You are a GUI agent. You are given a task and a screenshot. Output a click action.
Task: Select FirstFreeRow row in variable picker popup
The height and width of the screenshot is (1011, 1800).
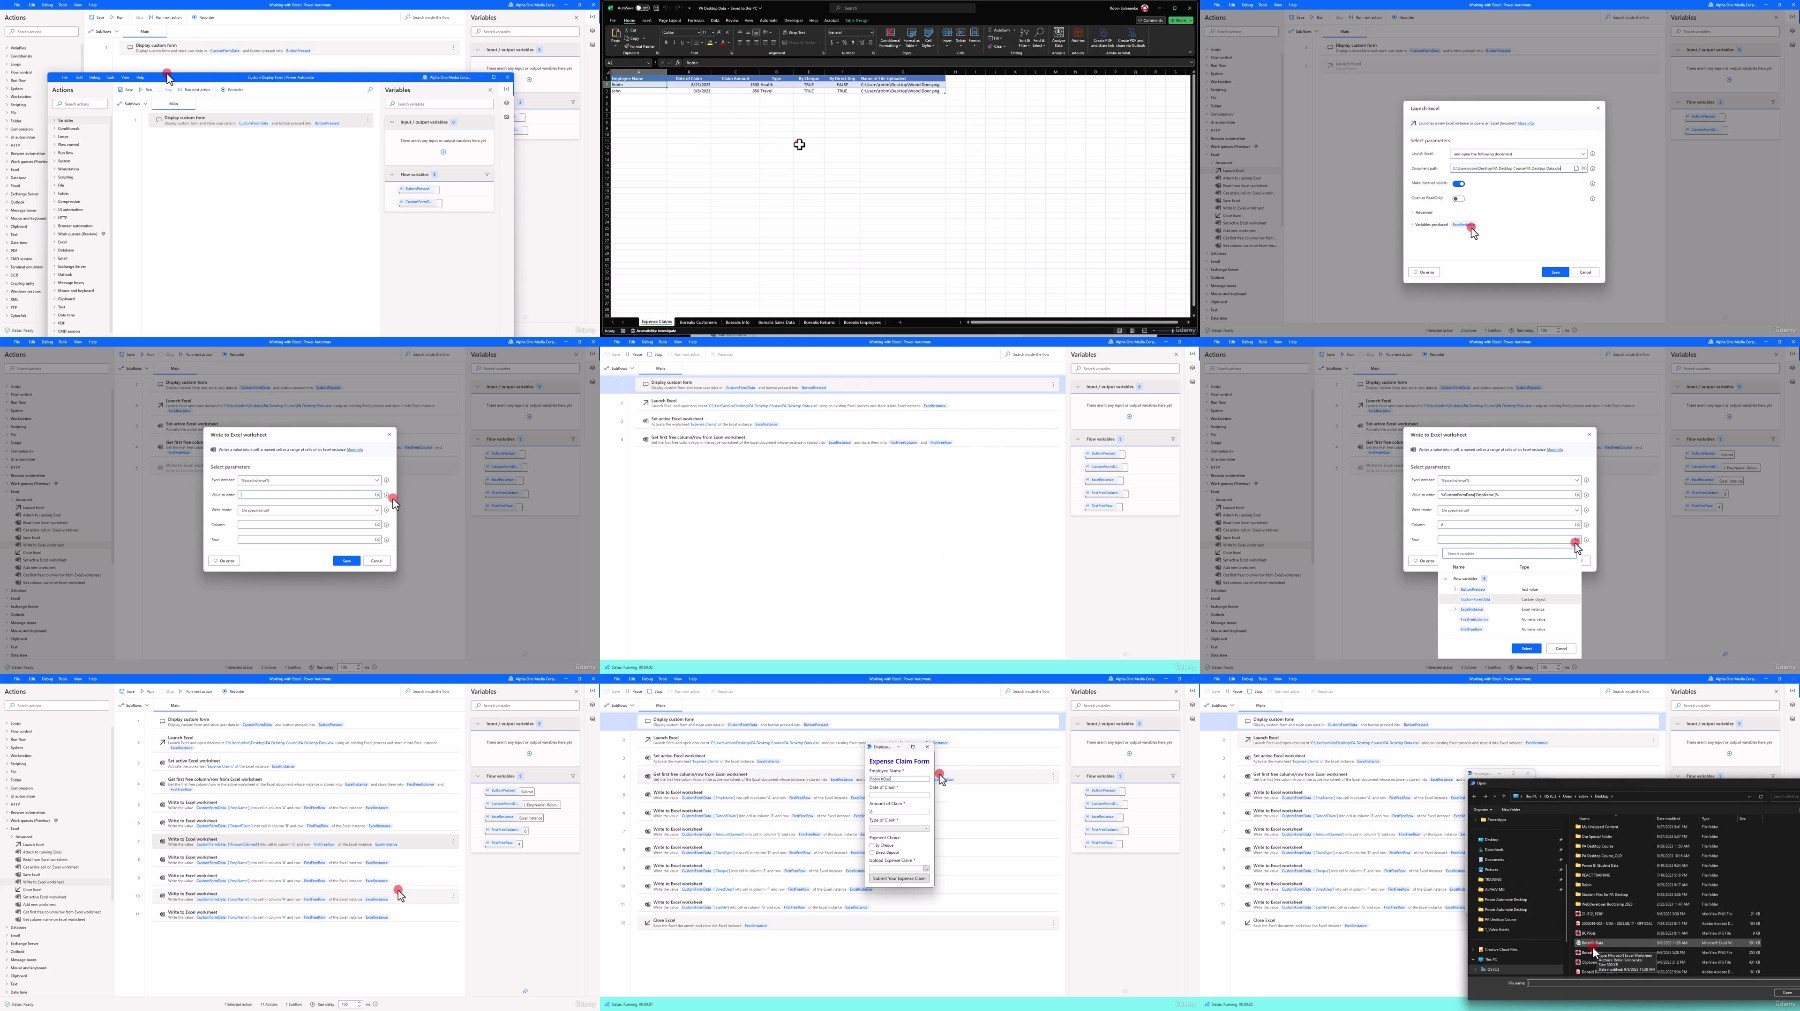point(1509,629)
